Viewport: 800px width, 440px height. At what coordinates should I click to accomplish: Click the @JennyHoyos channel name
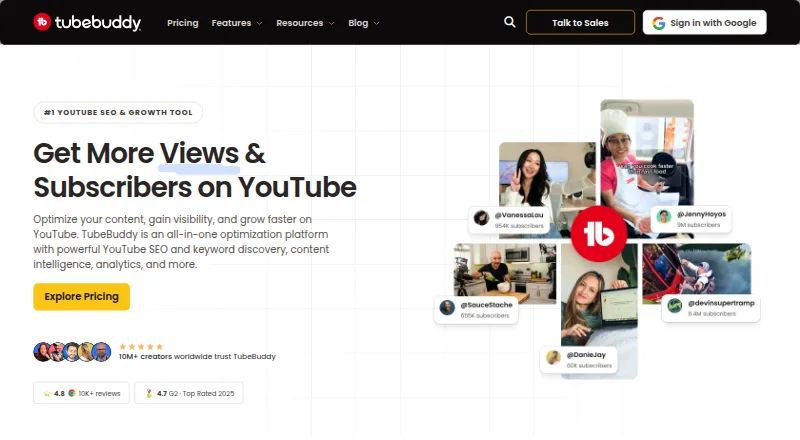(x=701, y=214)
